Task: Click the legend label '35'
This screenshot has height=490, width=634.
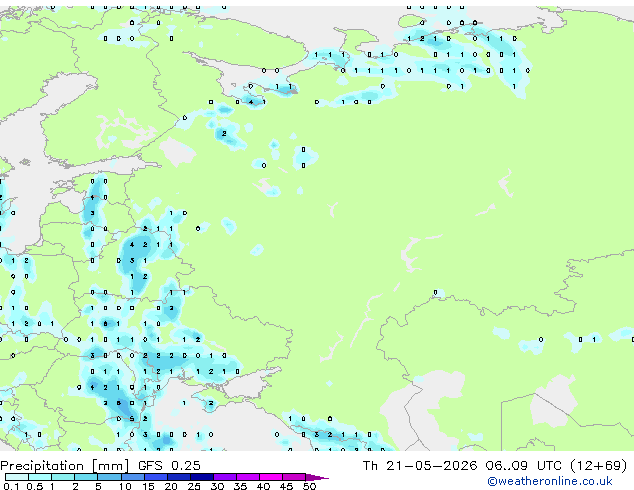Action: coord(240,486)
